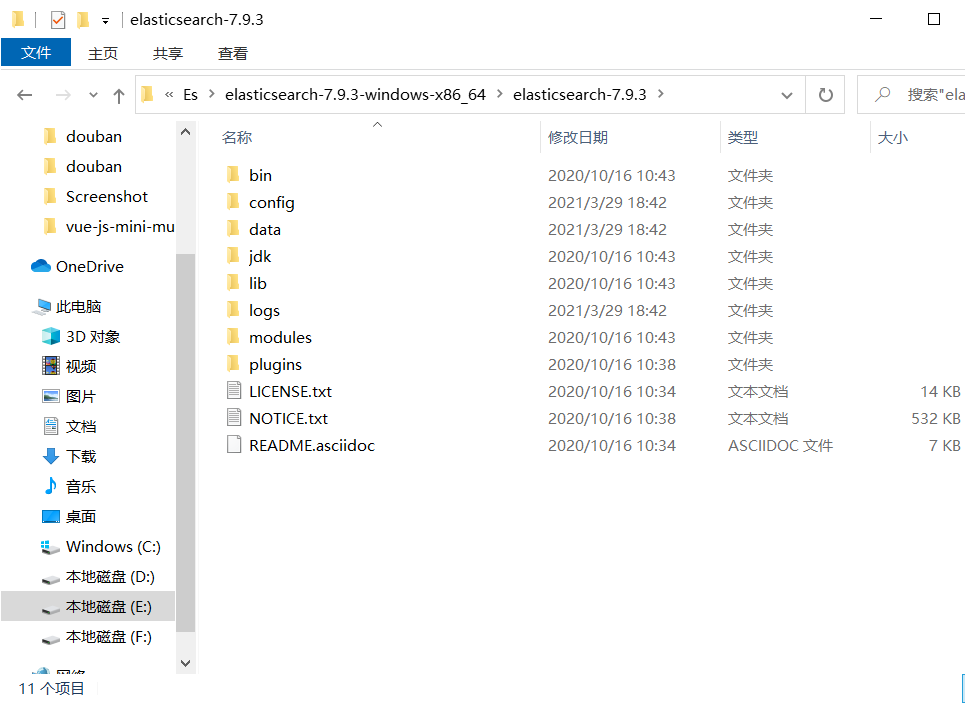Click the 532 KB size value
The image size is (965, 704).
pyautogui.click(x=935, y=418)
